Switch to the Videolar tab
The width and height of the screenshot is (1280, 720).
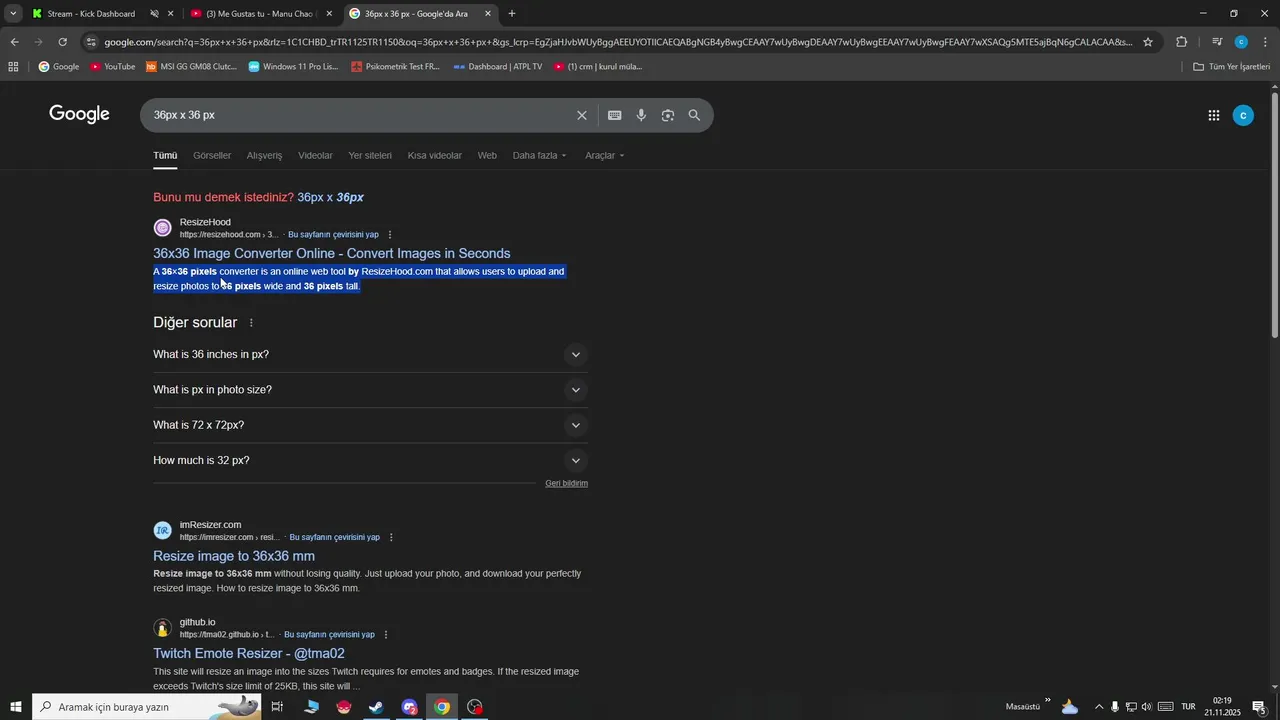coord(315,156)
